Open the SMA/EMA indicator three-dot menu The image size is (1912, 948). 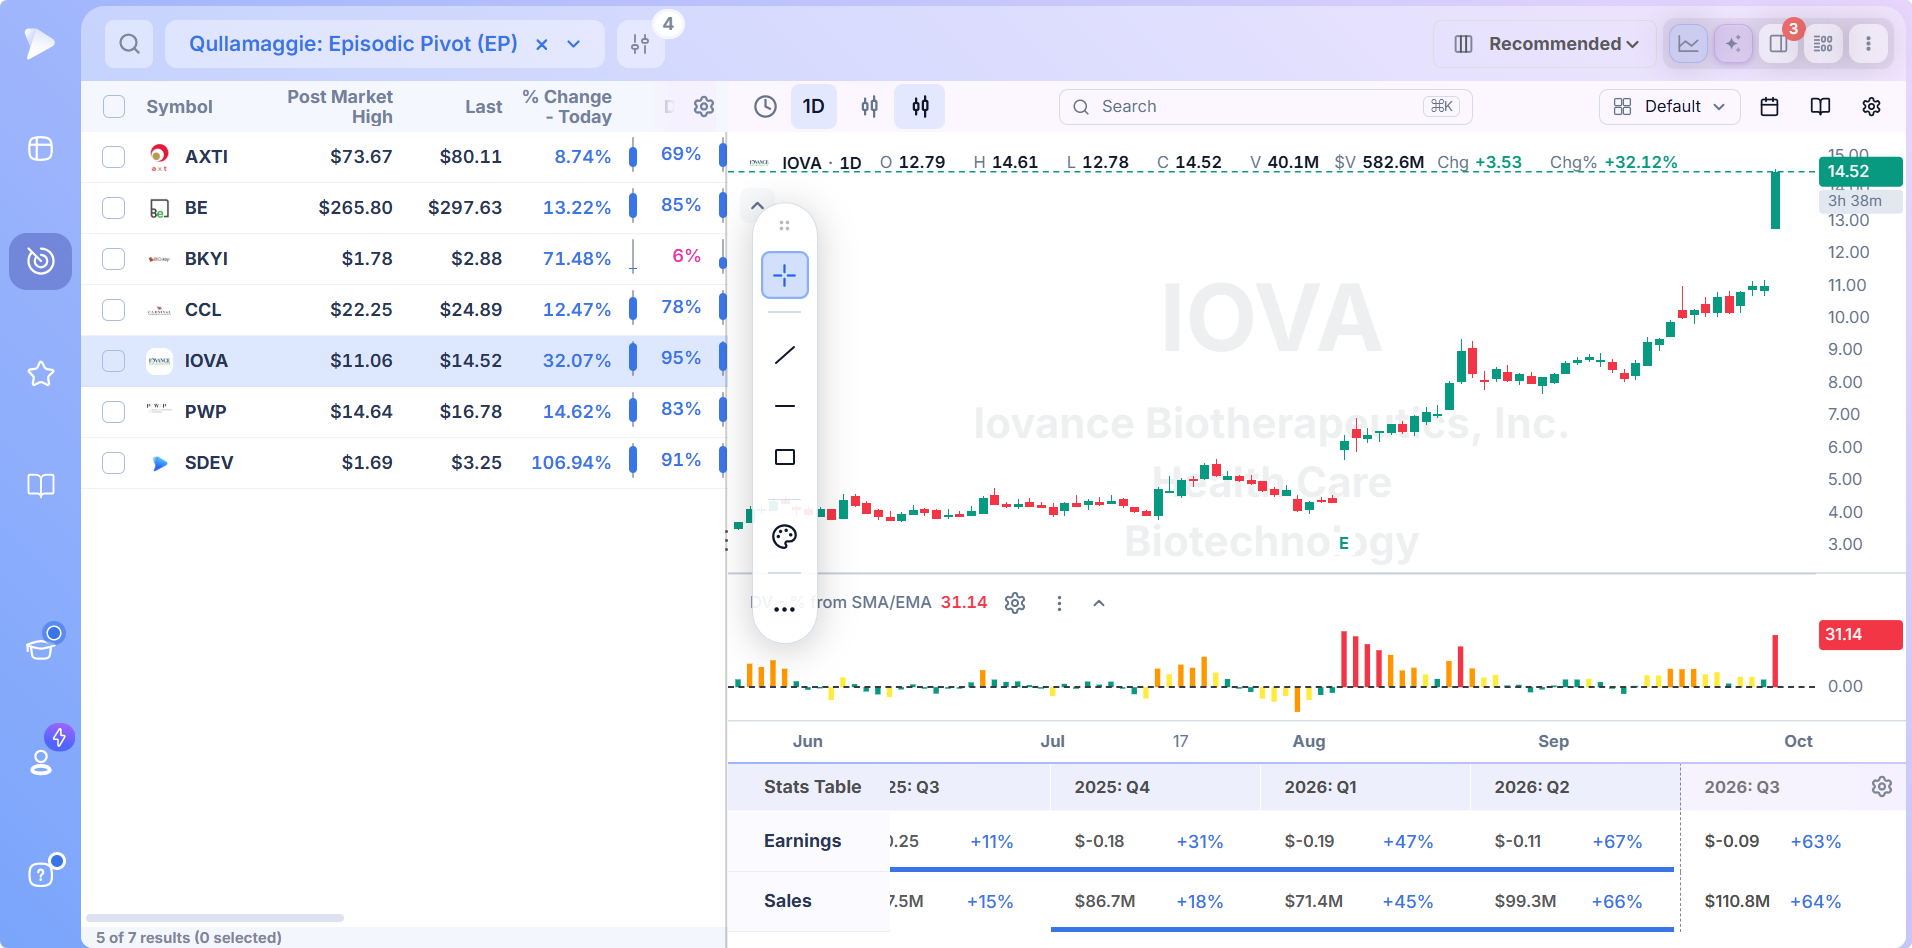pyautogui.click(x=1059, y=603)
